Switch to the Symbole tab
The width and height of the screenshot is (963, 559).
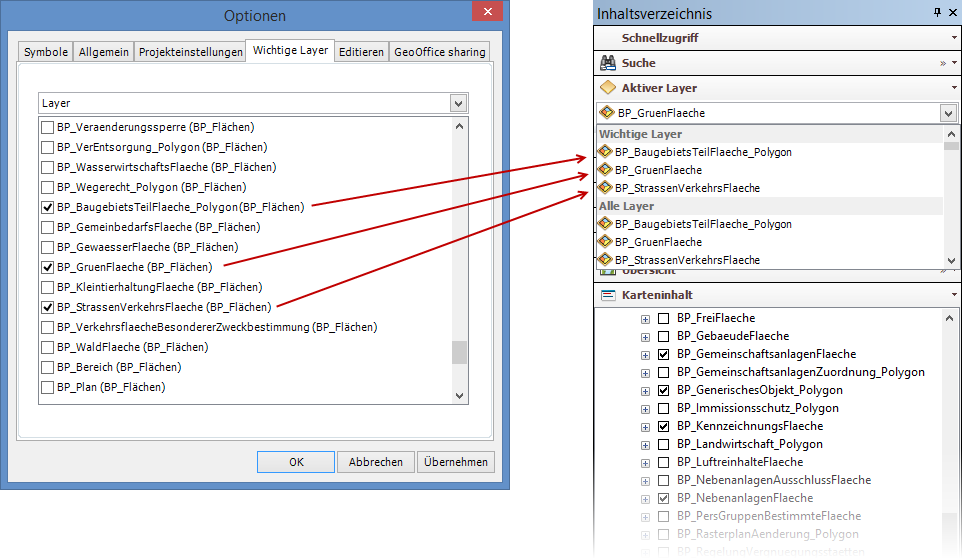pos(46,52)
